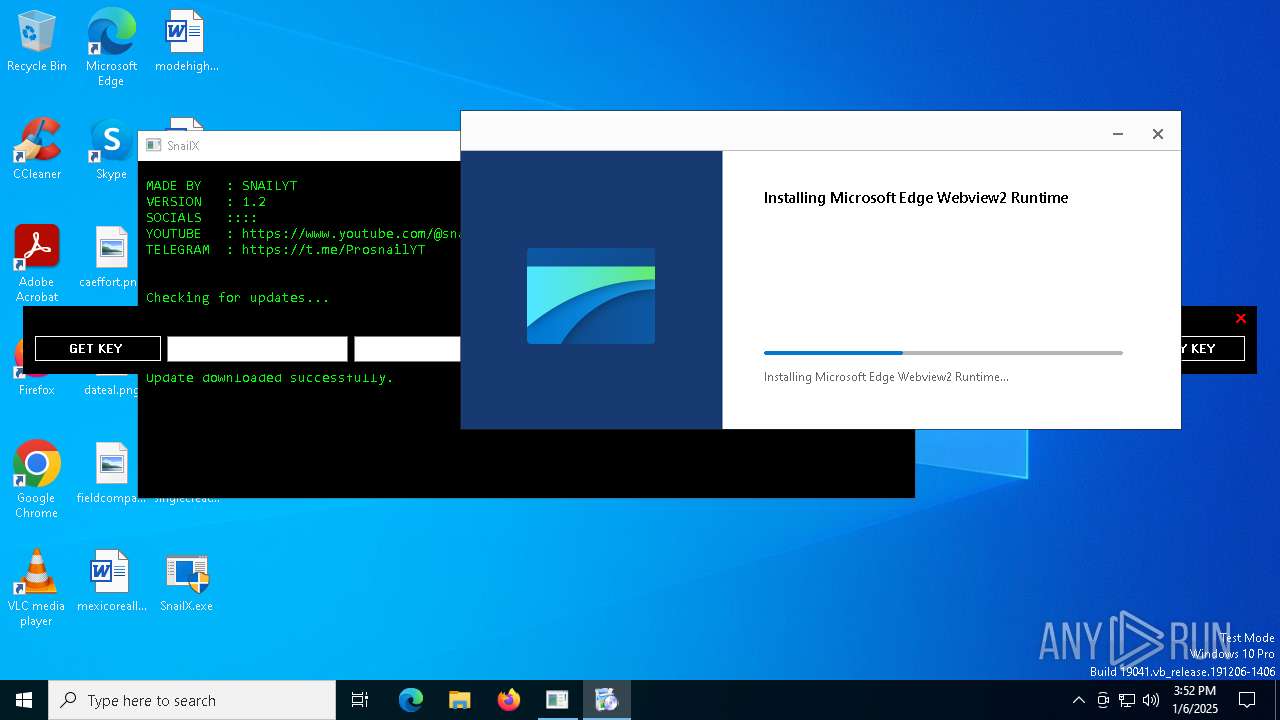Open Google Chrome desktop shortcut

[x=37, y=479]
